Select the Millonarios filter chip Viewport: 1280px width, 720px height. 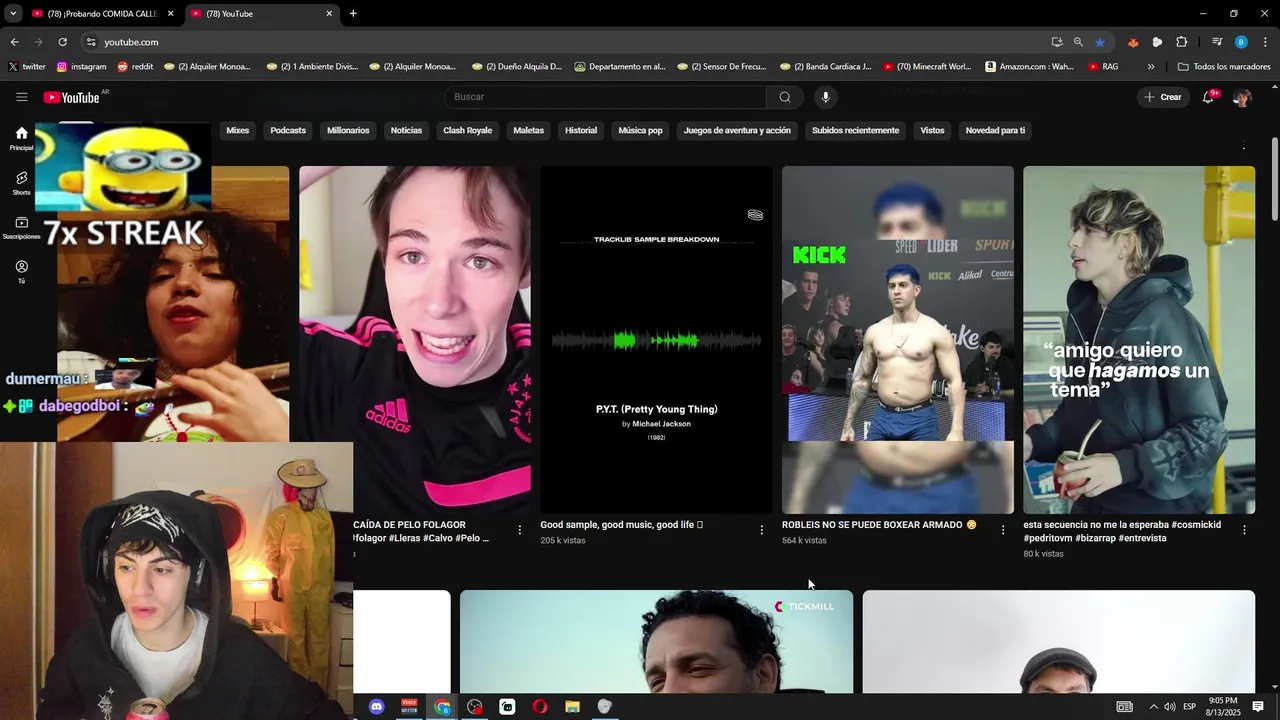coord(348,130)
